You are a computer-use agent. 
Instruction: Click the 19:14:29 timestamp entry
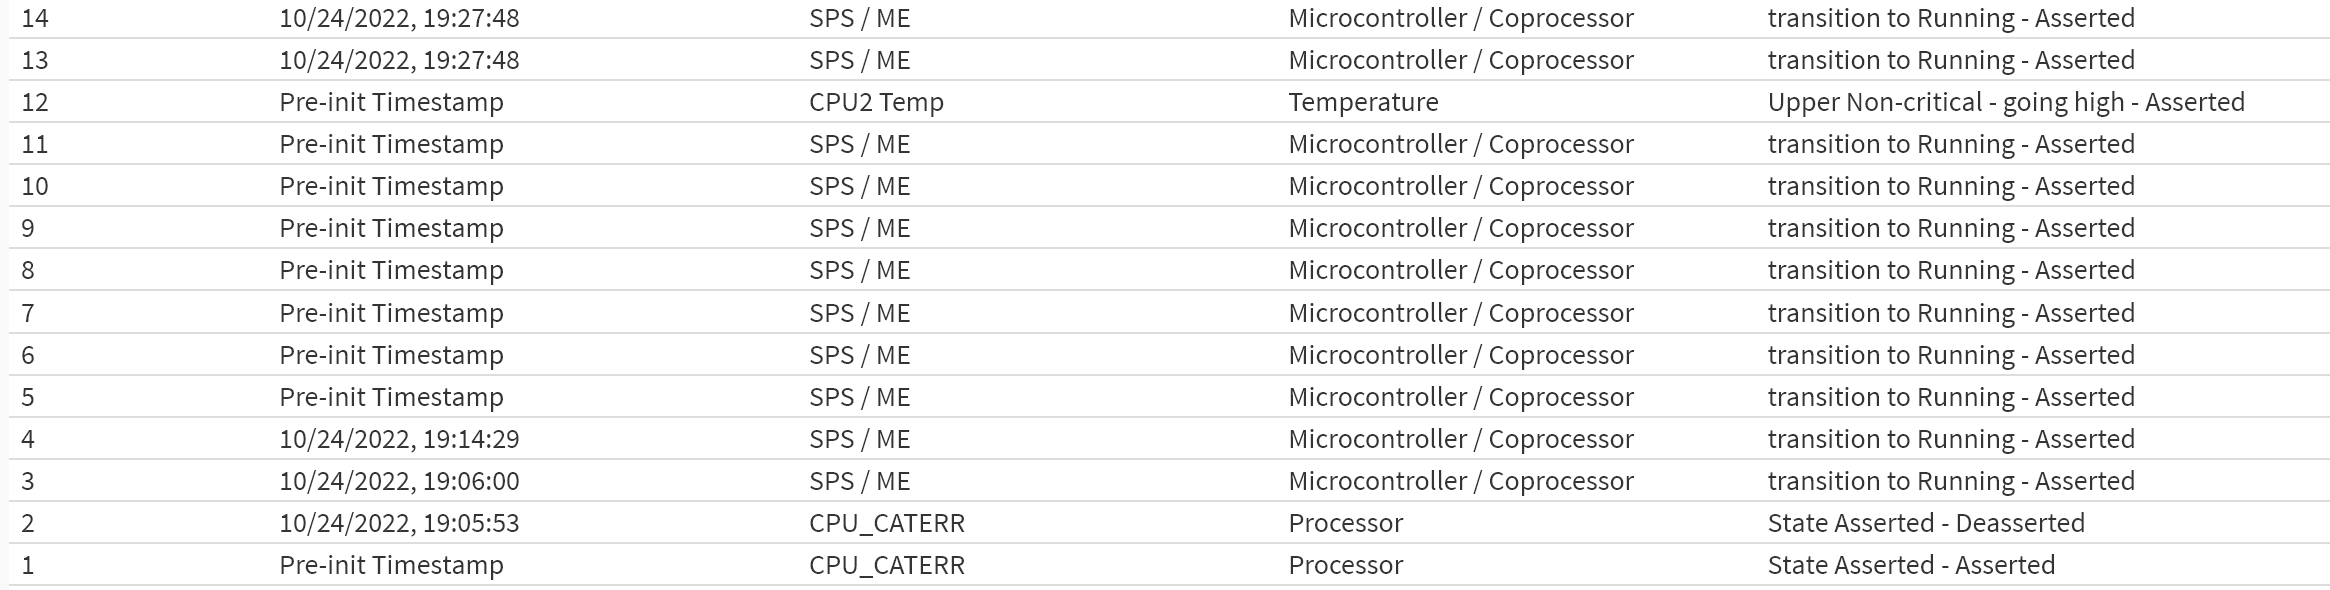click(x=399, y=439)
